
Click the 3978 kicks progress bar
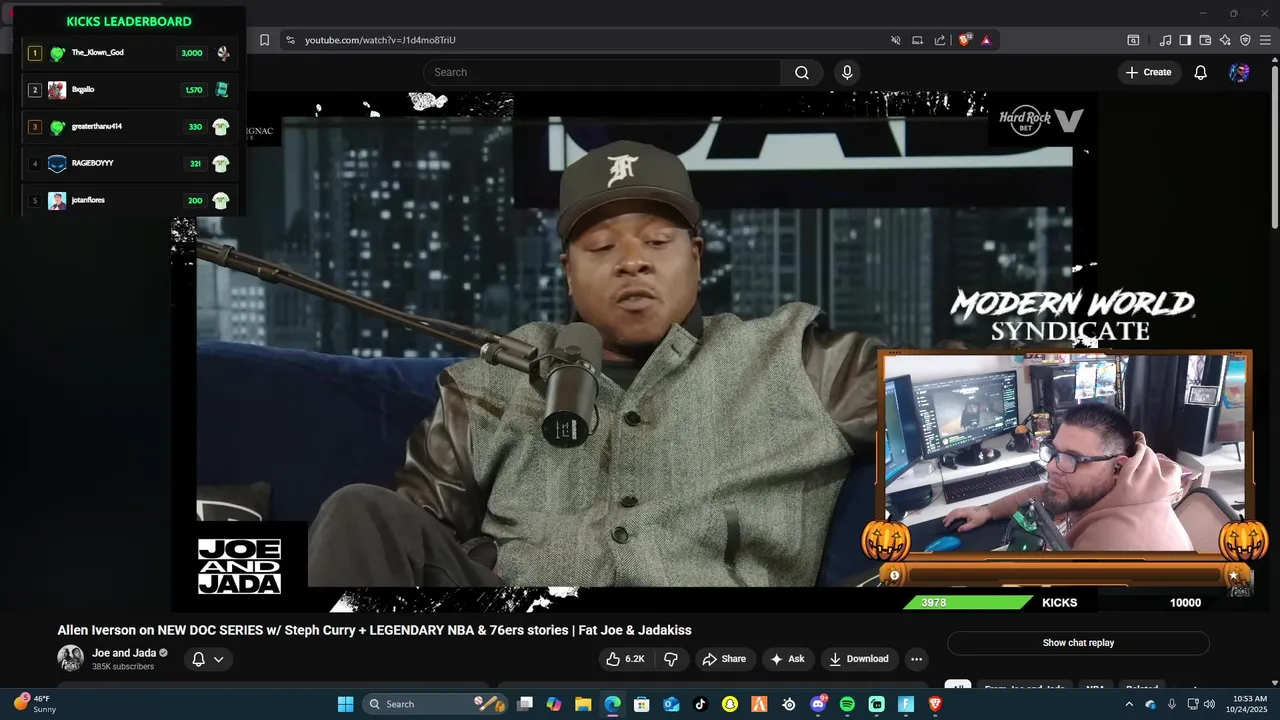tap(968, 602)
